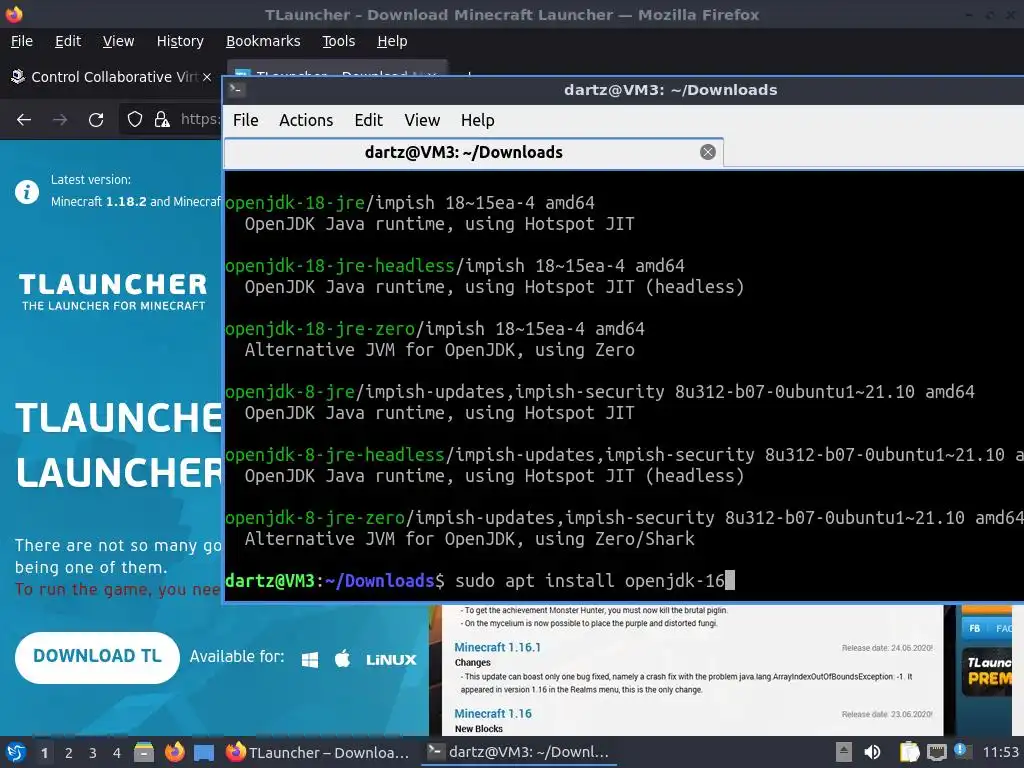Click the openjdk-8-jre-headless package name

(x=334, y=455)
